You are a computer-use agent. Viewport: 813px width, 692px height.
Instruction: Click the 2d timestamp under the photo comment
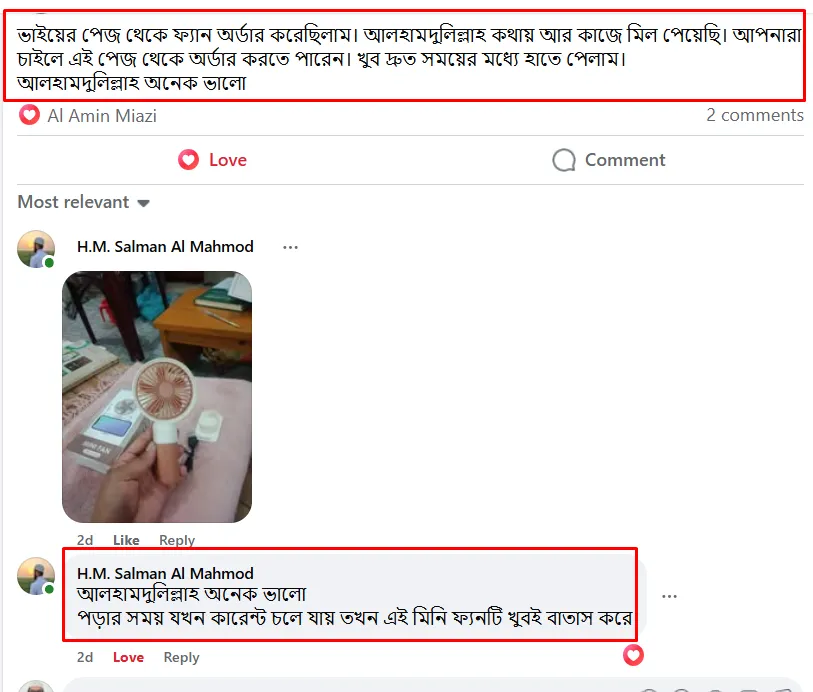pos(85,540)
